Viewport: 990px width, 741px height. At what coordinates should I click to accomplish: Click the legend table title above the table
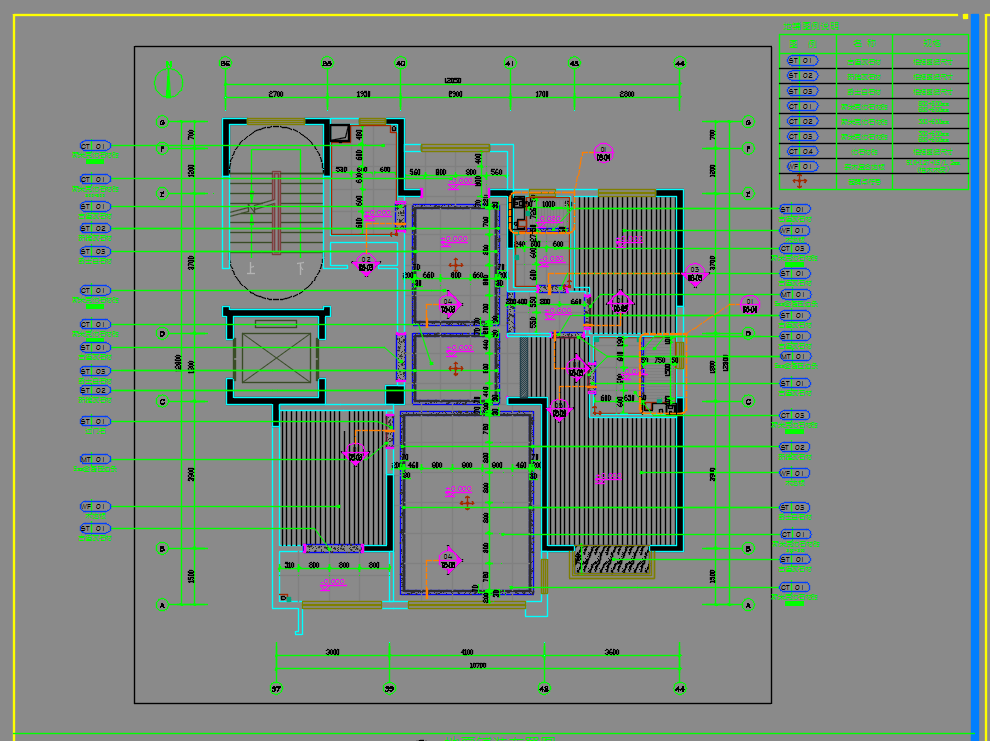(x=811, y=27)
